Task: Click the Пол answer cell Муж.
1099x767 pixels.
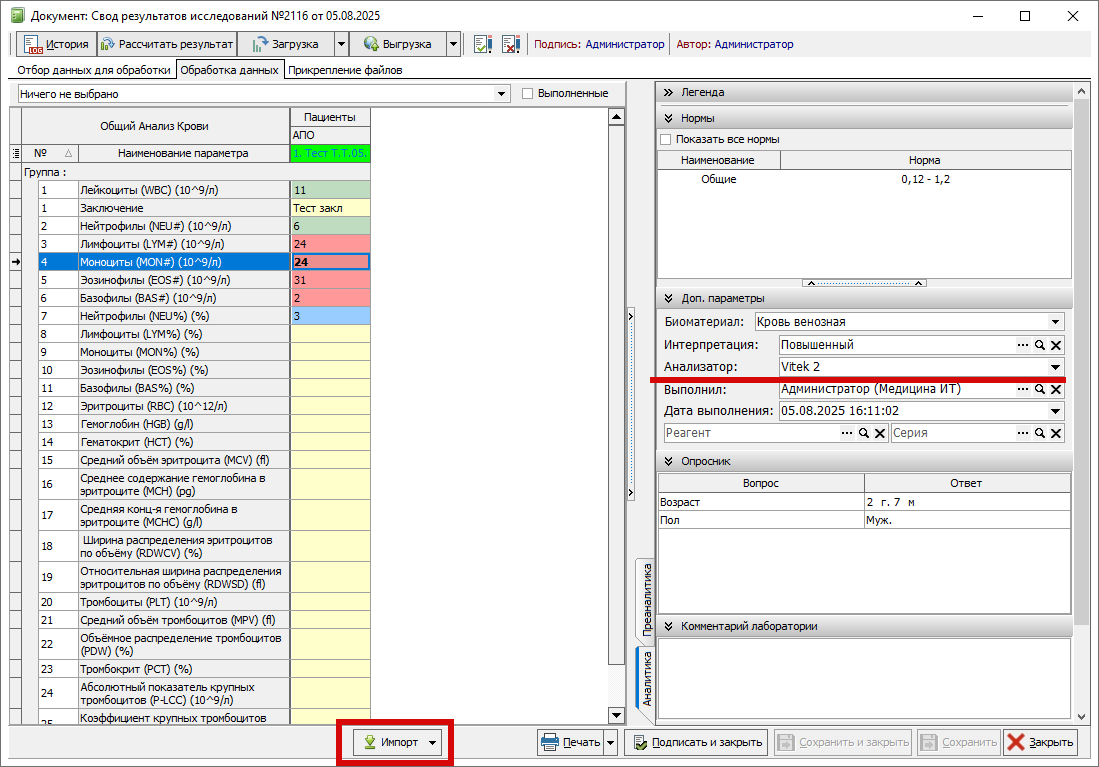Action: [967, 520]
